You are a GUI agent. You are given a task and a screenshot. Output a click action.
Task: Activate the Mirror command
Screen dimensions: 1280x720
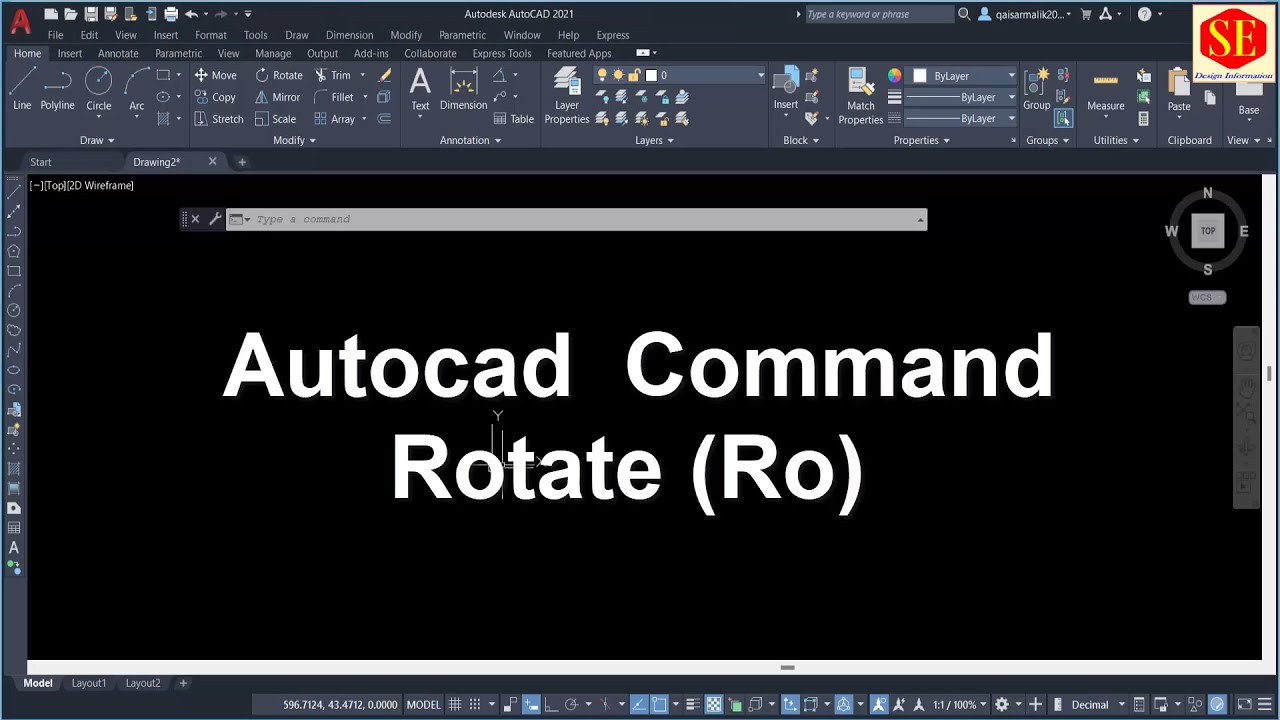click(x=277, y=97)
